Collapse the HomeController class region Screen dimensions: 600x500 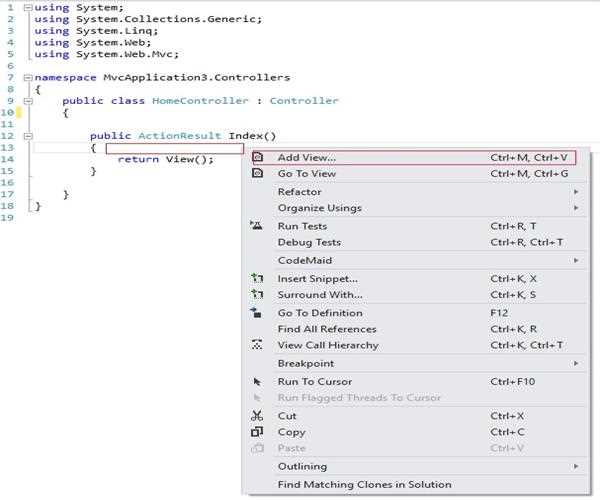pyautogui.click(x=27, y=101)
